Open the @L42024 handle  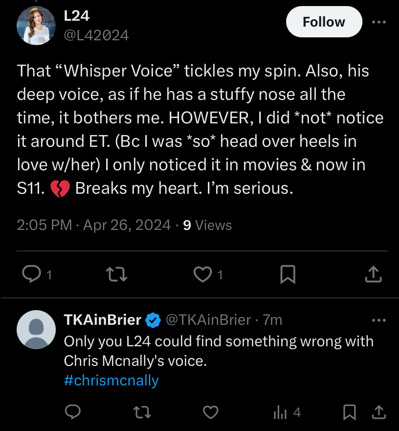click(x=96, y=35)
